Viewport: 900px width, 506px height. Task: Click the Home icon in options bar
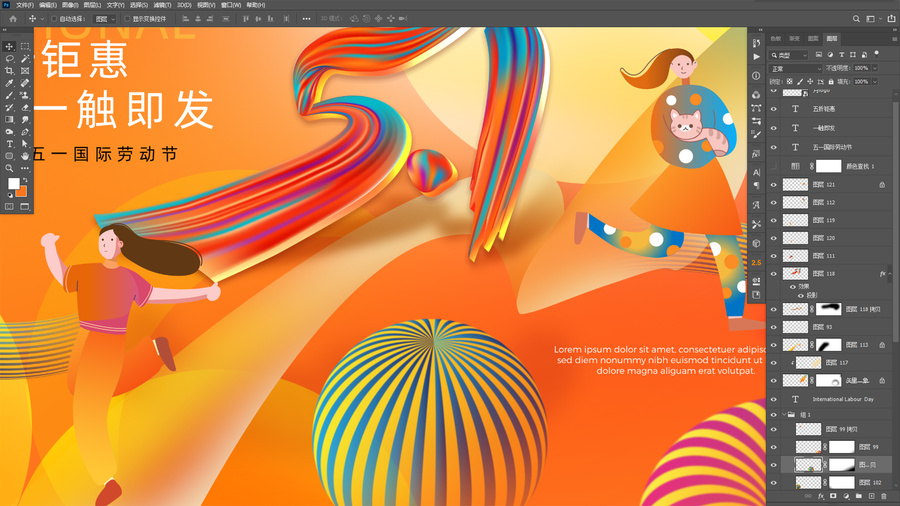(13, 19)
